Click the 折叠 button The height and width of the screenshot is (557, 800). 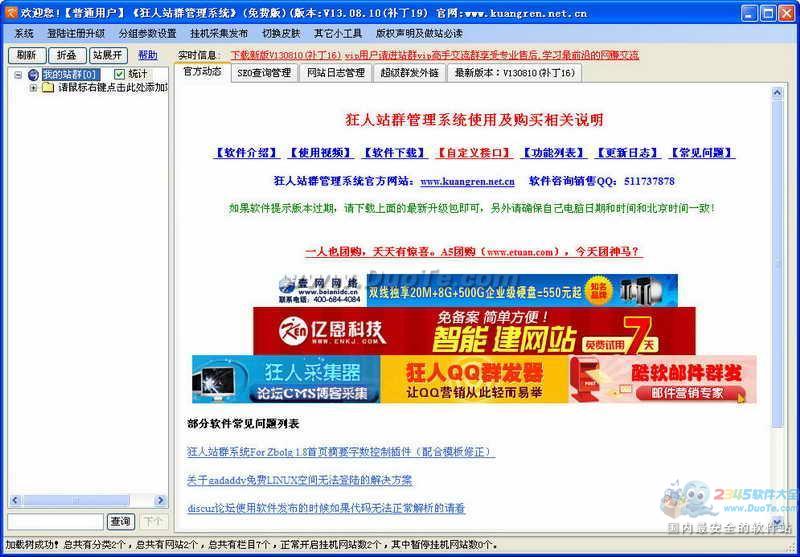67,55
